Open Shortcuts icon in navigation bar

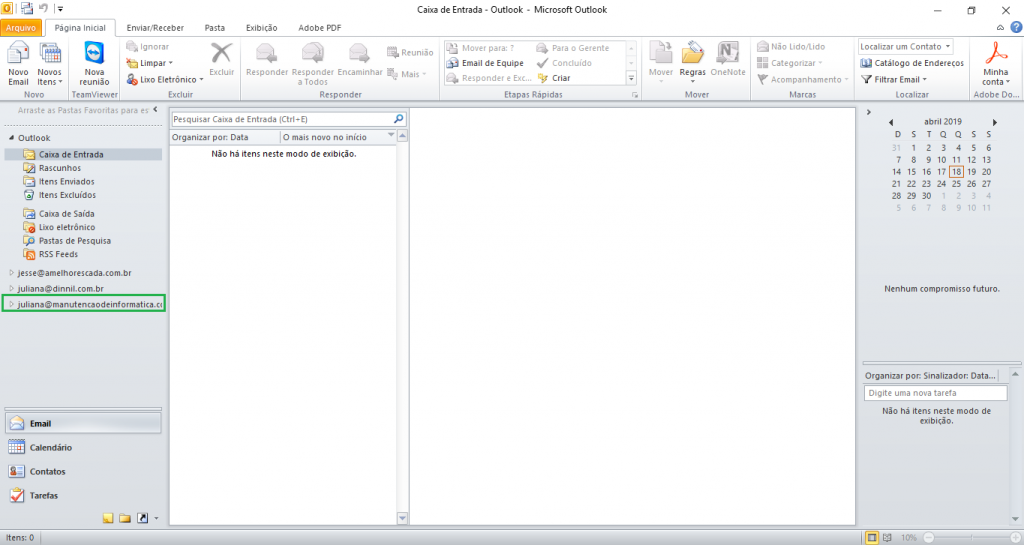pos(142,518)
